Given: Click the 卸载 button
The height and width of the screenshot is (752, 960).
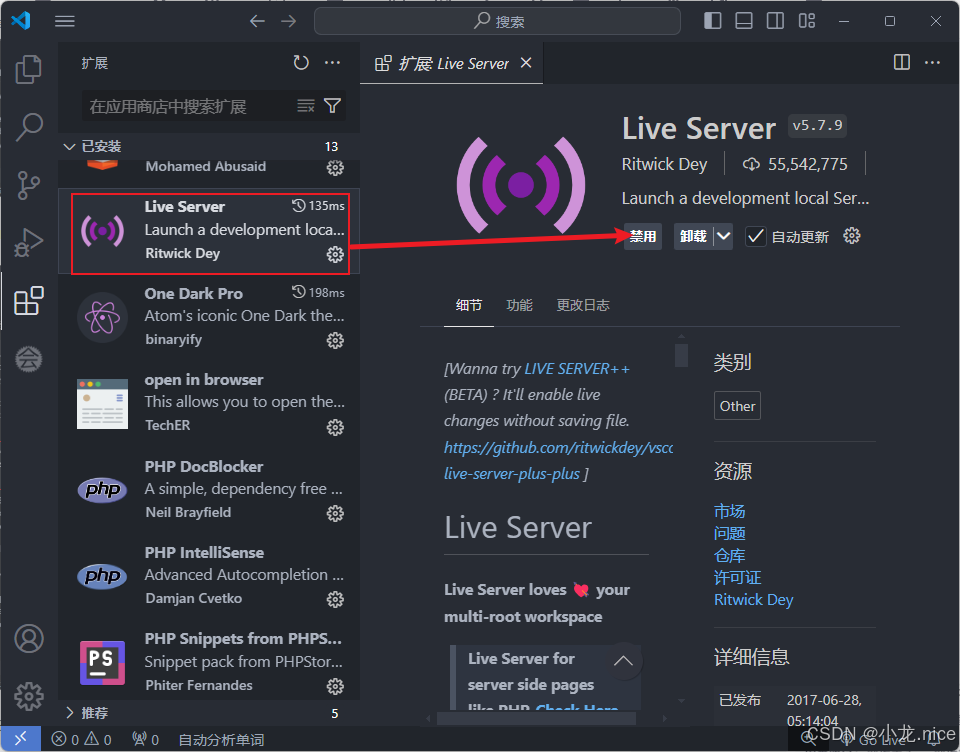Looking at the screenshot, I should (693, 236).
